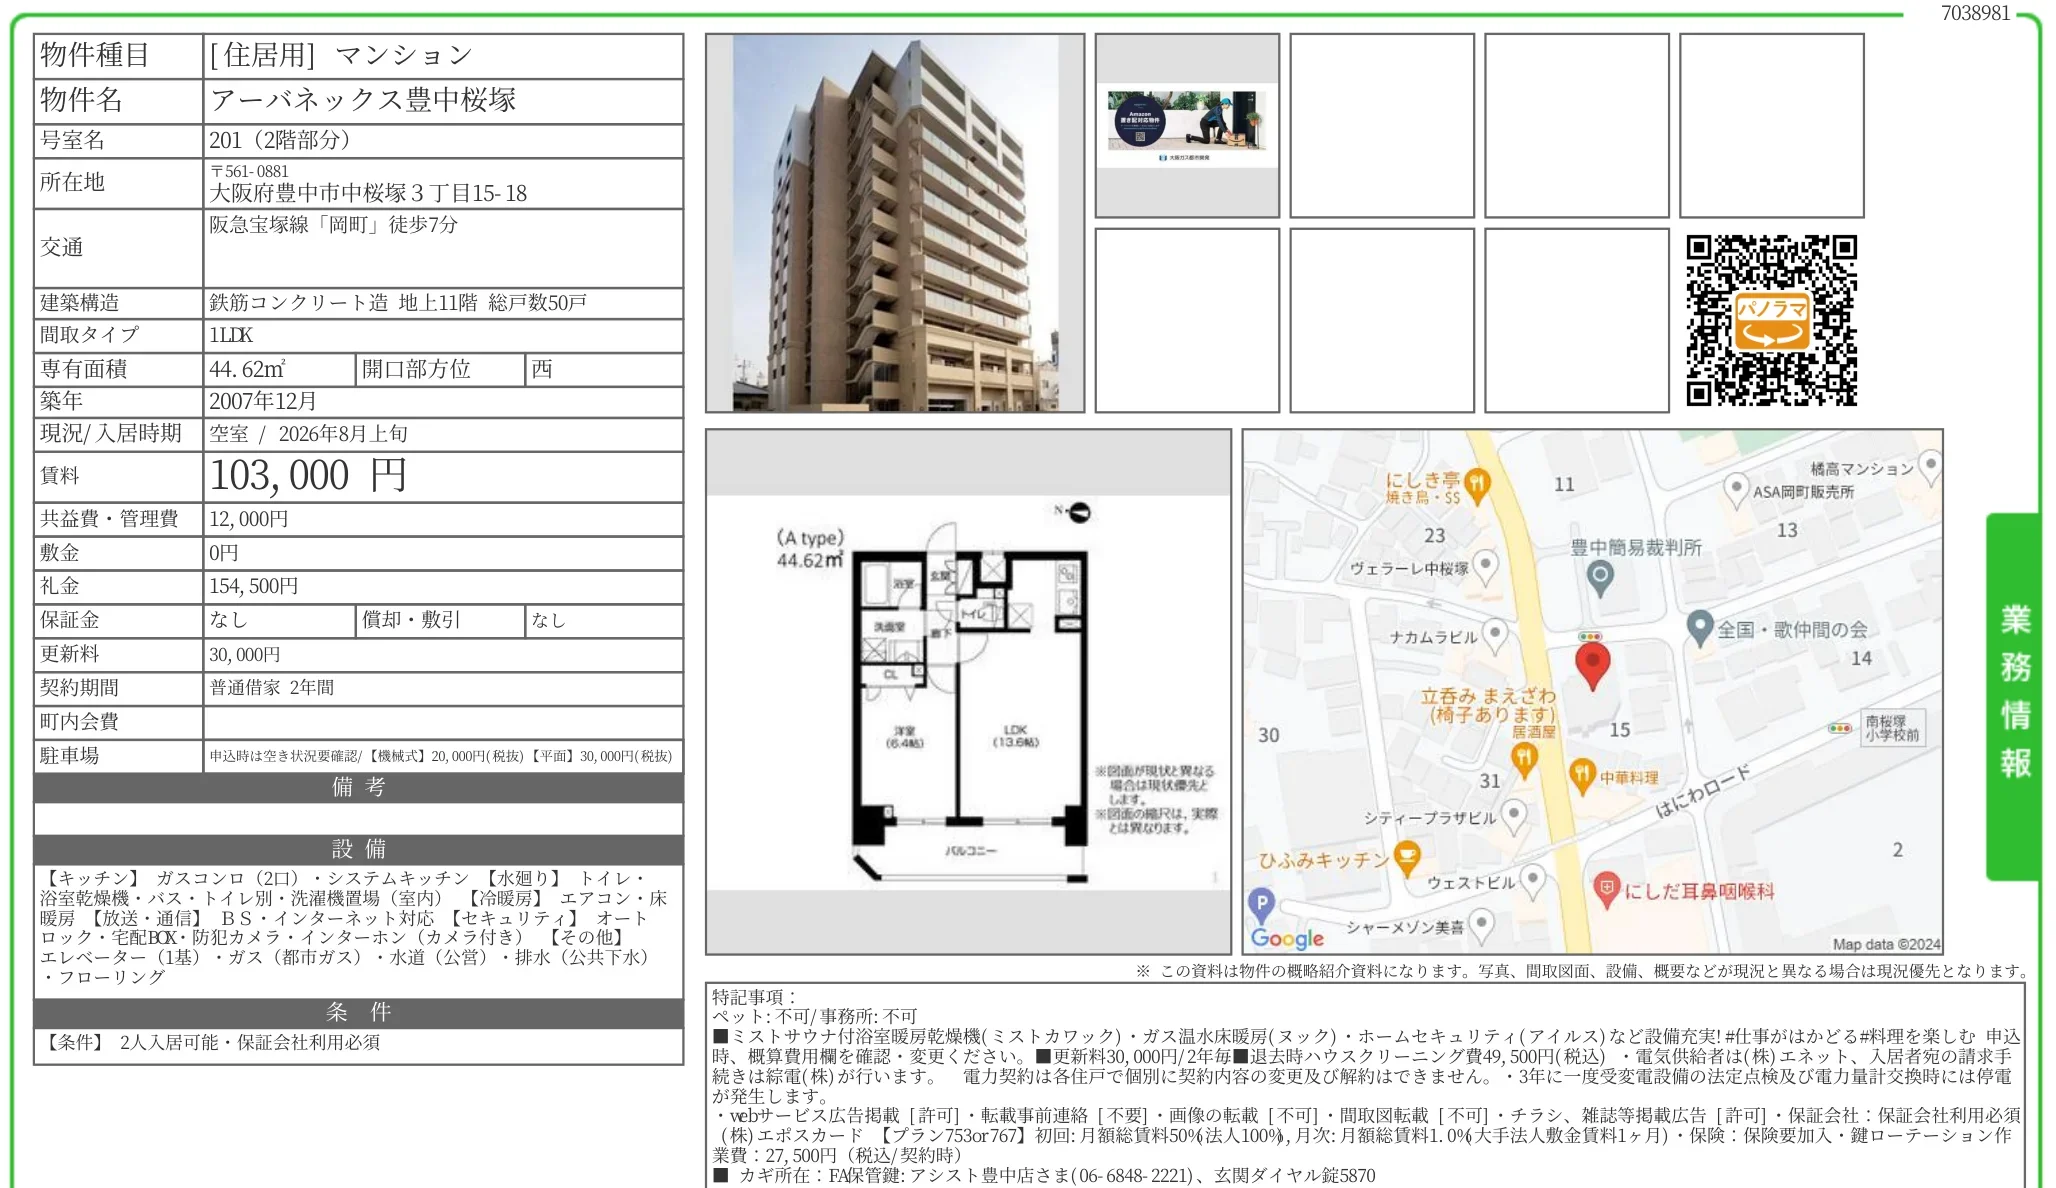Open the 業務情報 green side tab
Viewport: 2056px width, 1188px height.
coord(2014,695)
